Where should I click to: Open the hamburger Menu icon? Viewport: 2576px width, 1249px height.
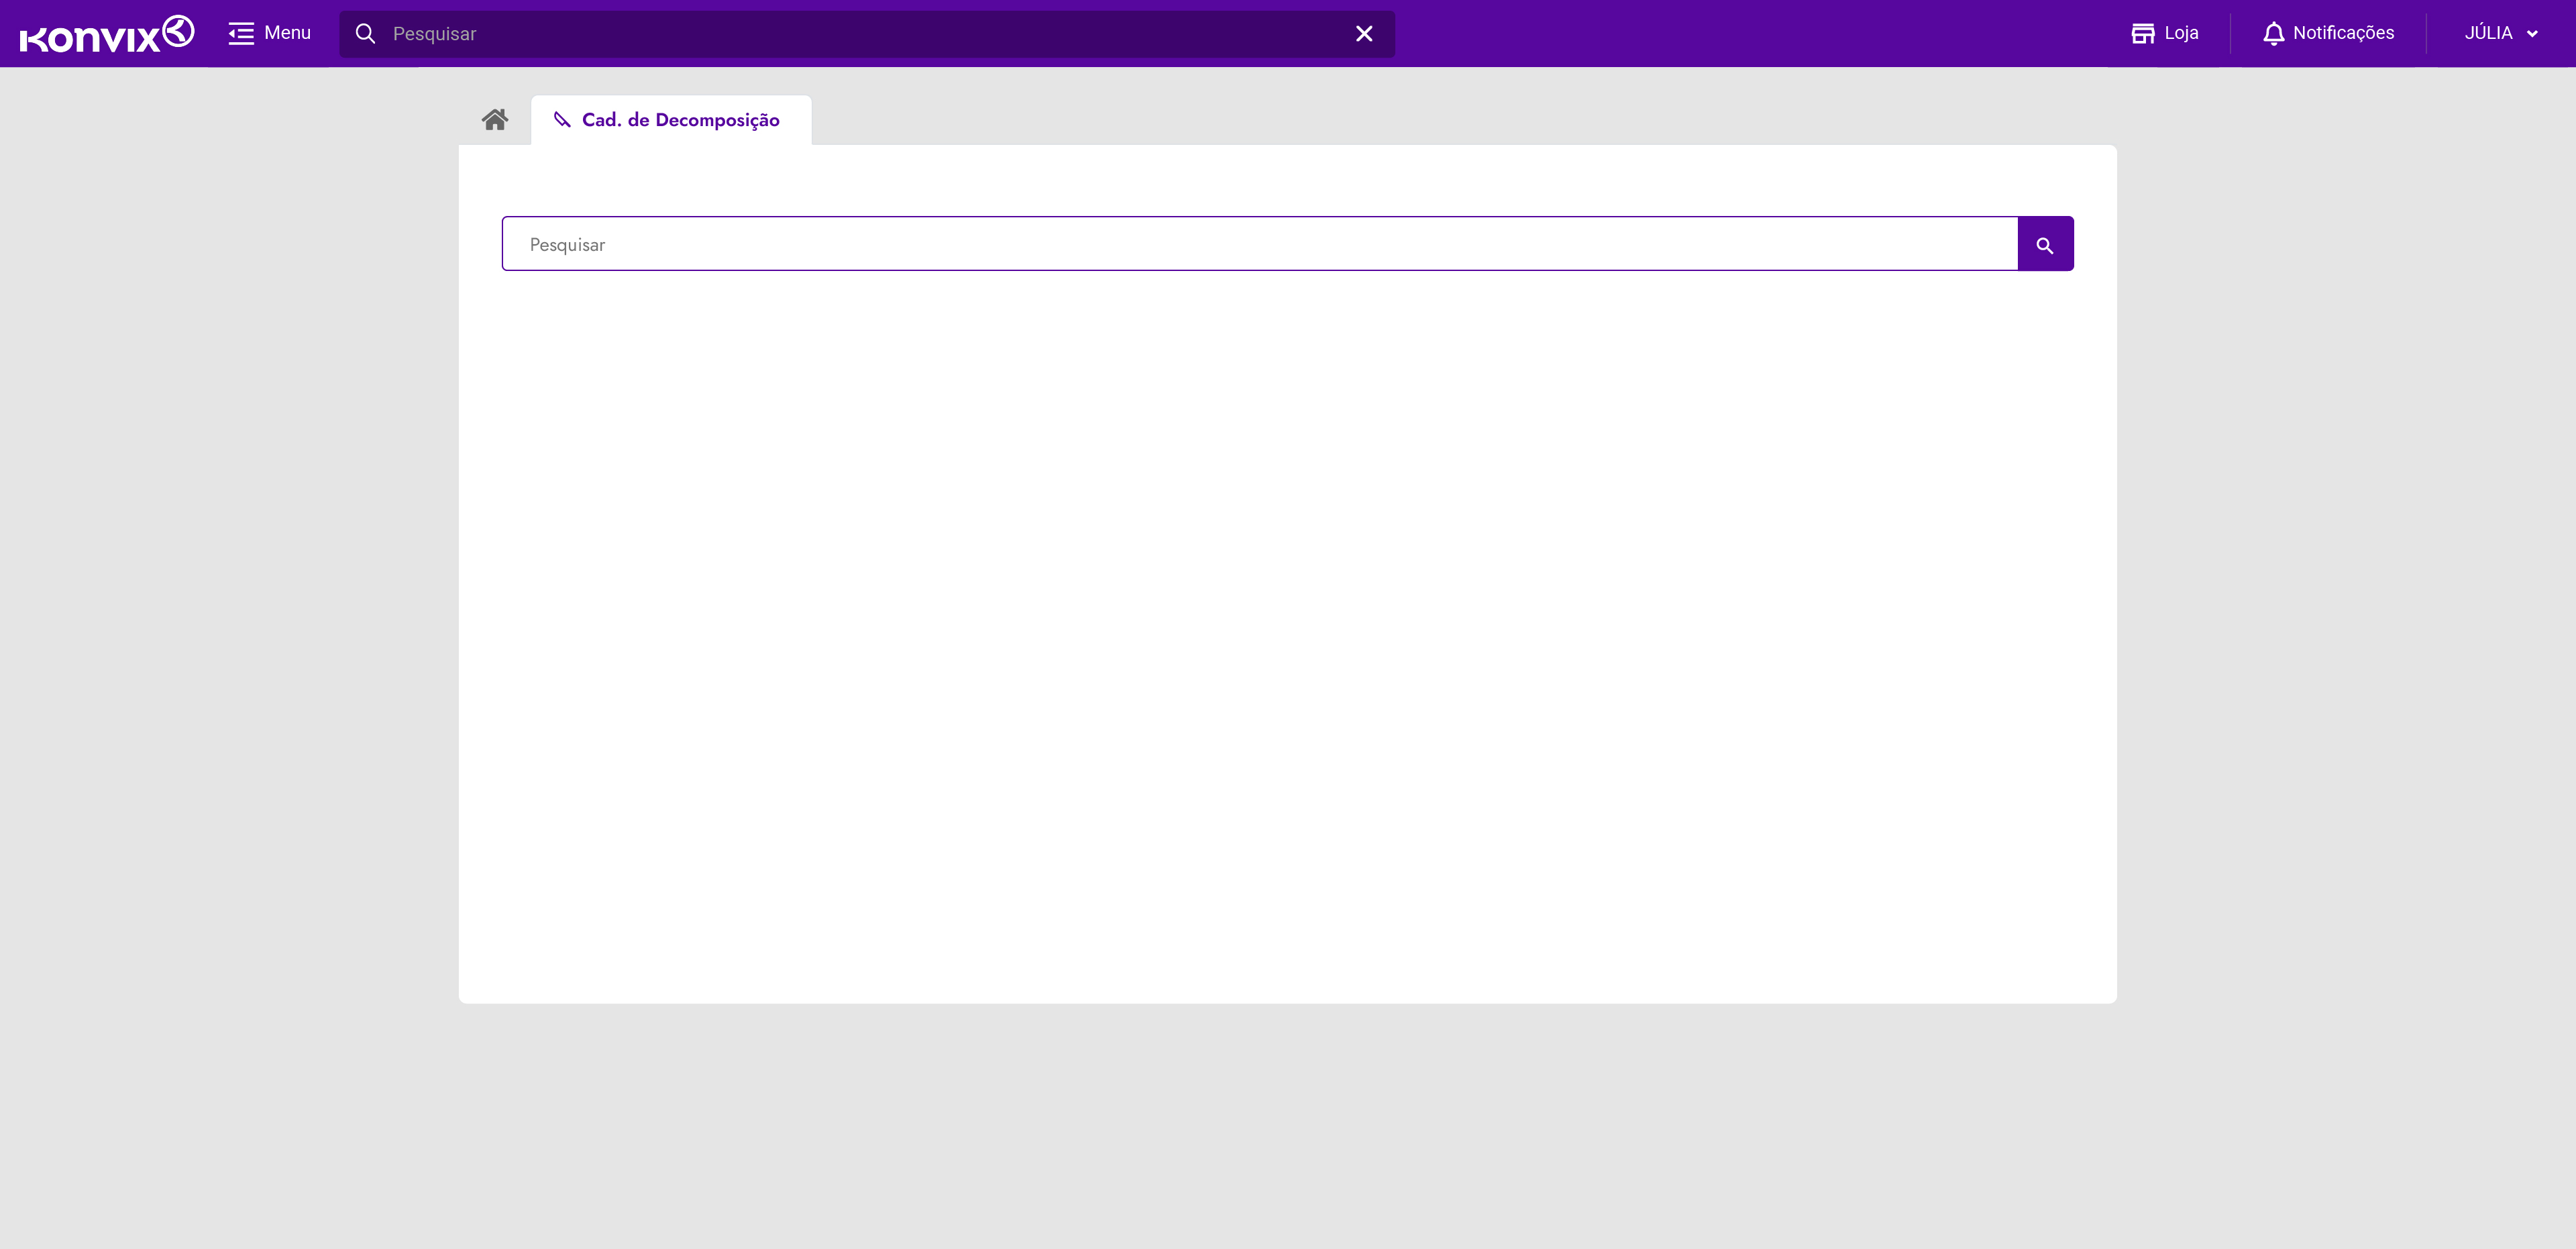coord(241,33)
